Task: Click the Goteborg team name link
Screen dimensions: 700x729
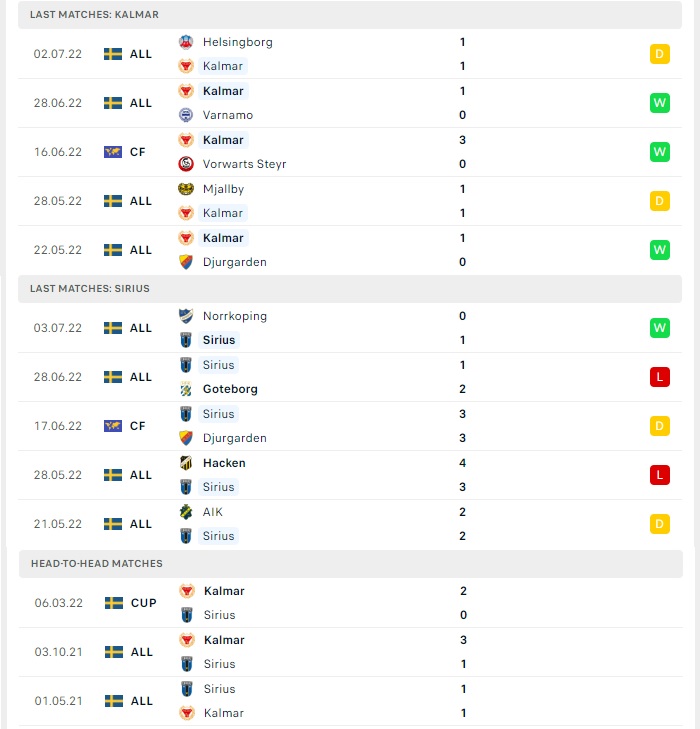Action: pyautogui.click(x=230, y=389)
